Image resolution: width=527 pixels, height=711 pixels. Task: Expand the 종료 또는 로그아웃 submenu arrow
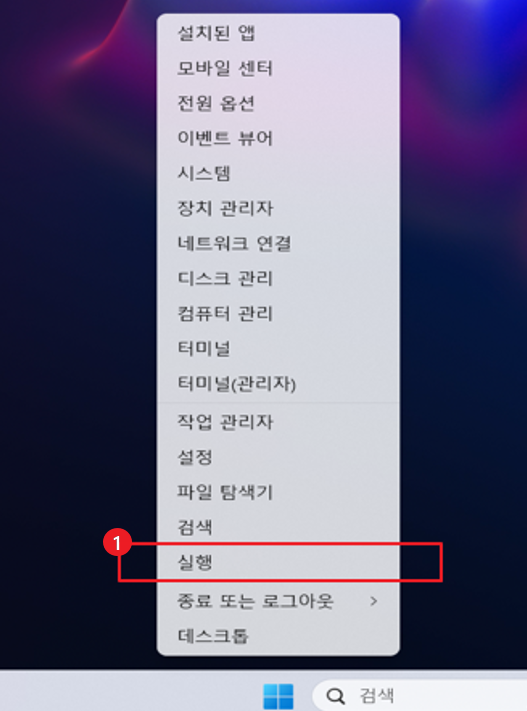click(x=373, y=601)
